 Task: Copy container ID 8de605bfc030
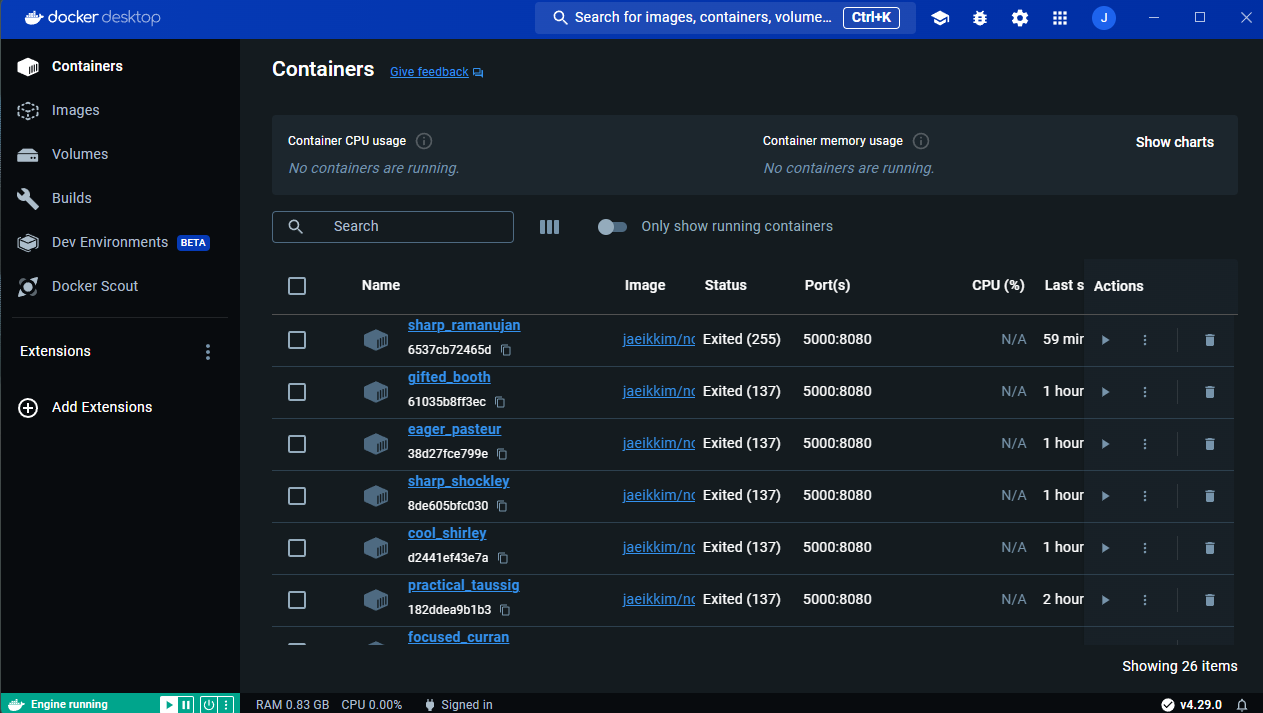click(502, 506)
